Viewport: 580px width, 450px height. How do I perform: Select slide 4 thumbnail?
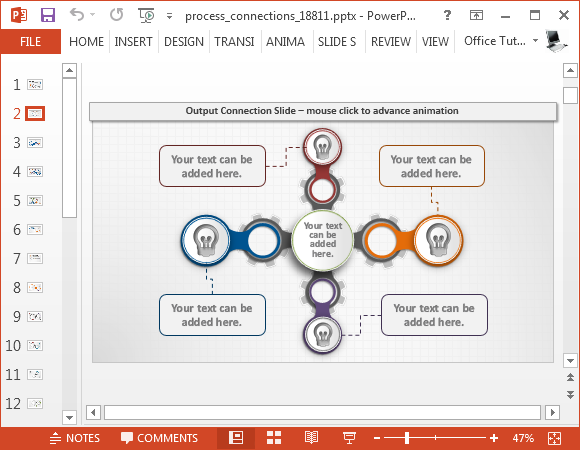(x=35, y=172)
